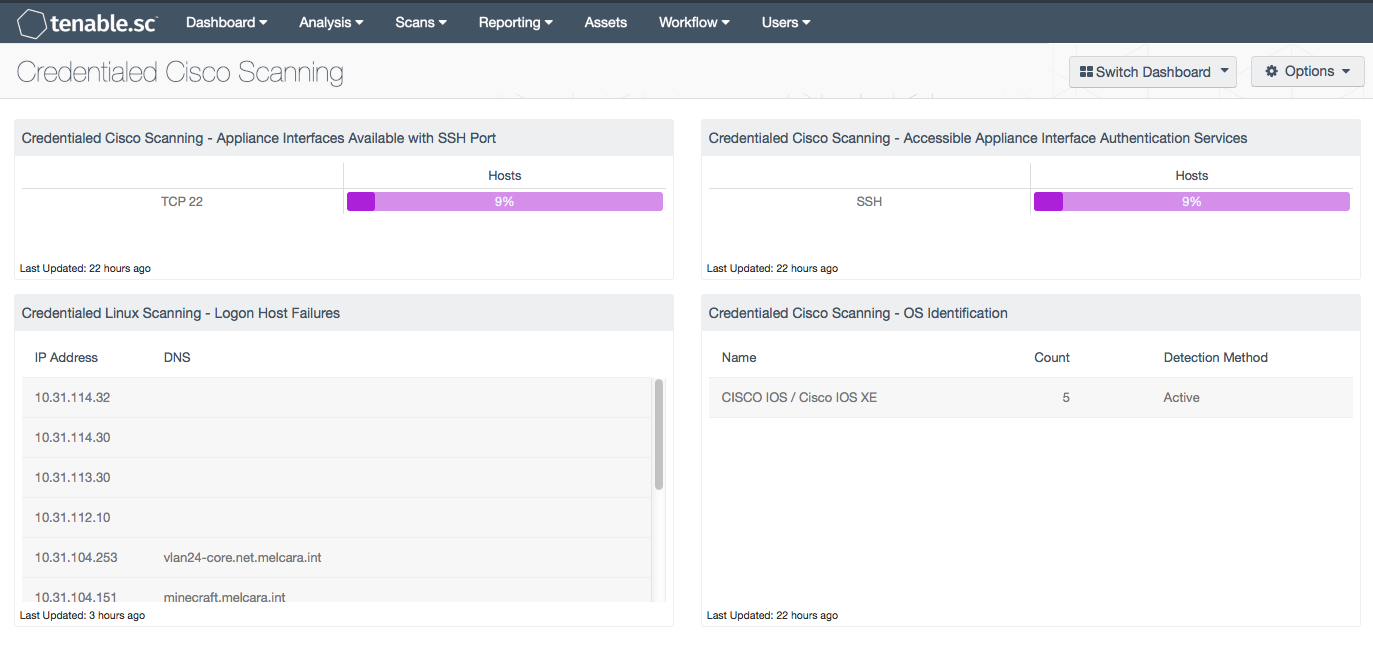Click the Accessible Appliance Interface Authentication Services title
The image size is (1373, 655).
pos(978,138)
